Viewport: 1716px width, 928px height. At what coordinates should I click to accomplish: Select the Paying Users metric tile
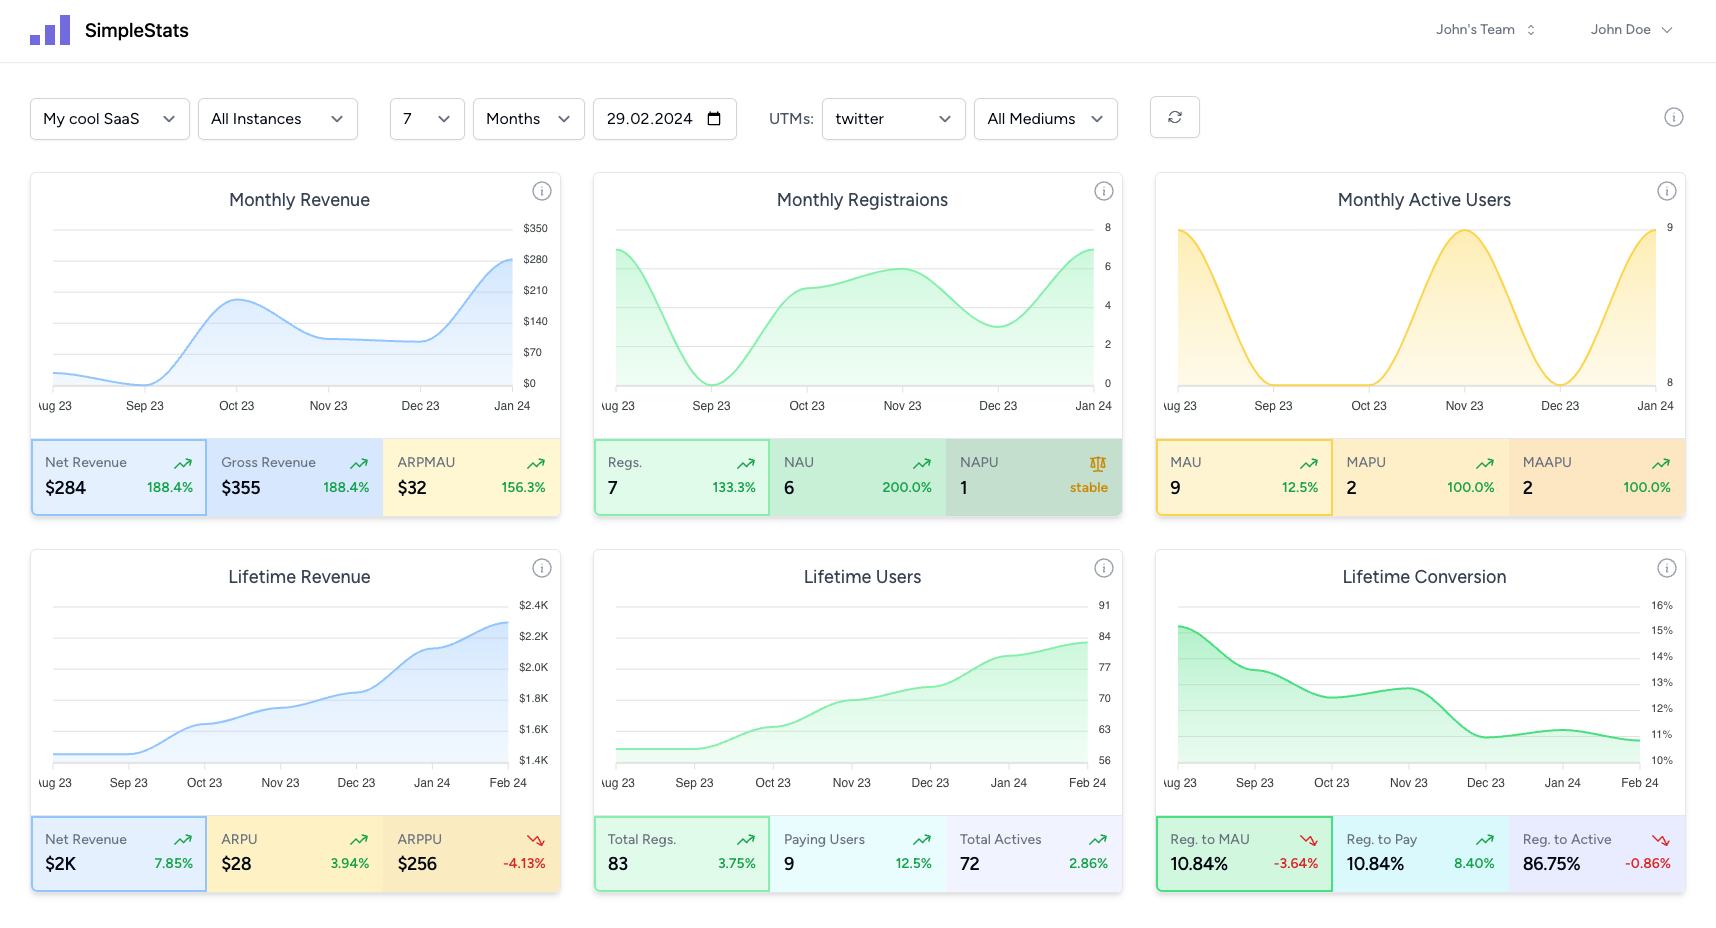tap(857, 854)
